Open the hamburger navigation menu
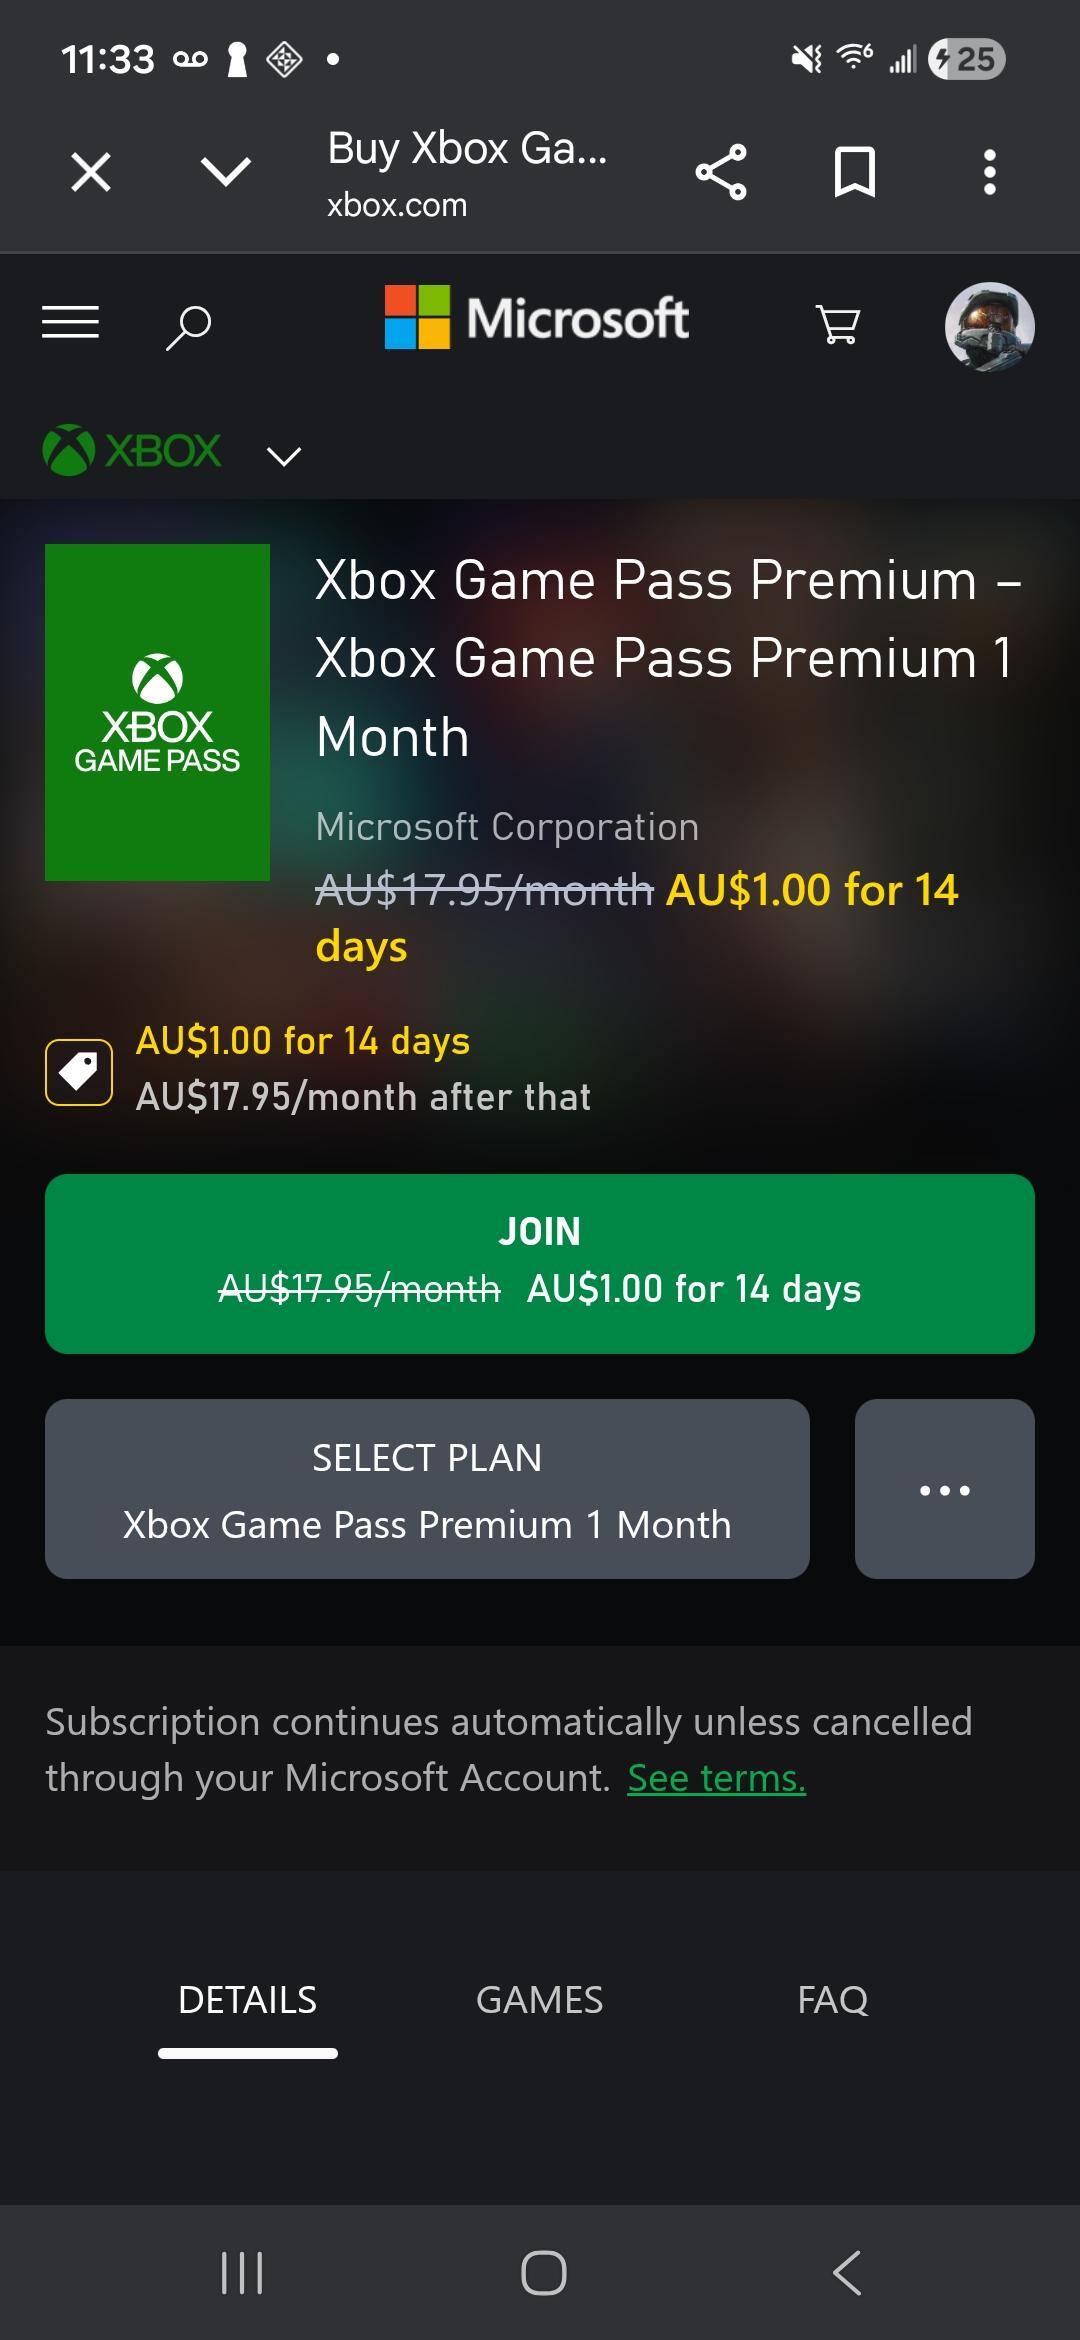The width and height of the screenshot is (1080, 2340). coord(70,323)
